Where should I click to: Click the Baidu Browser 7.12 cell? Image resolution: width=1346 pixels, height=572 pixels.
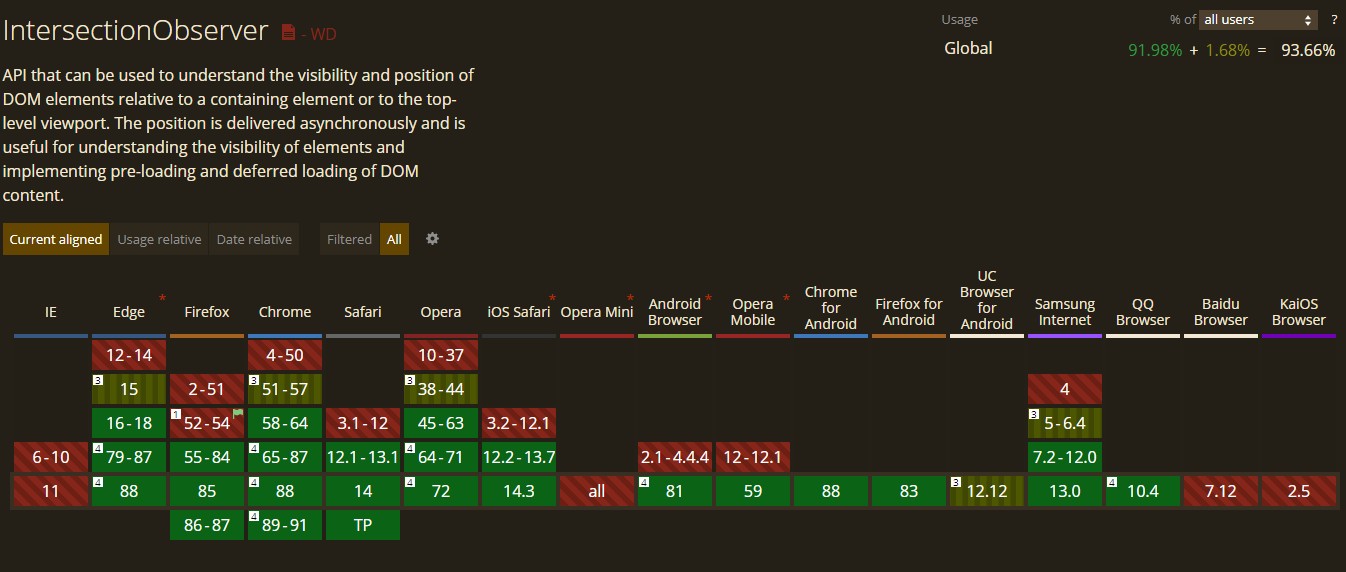coord(1221,491)
